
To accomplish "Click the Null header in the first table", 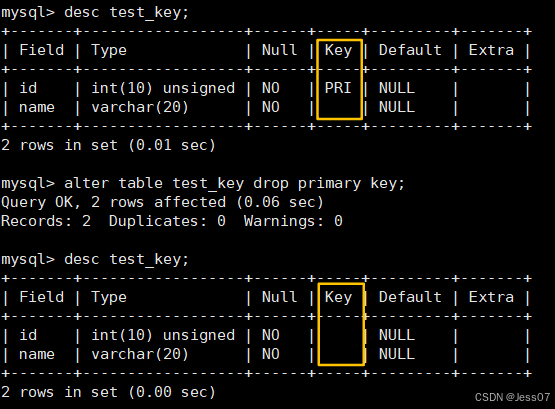I will coord(279,50).
